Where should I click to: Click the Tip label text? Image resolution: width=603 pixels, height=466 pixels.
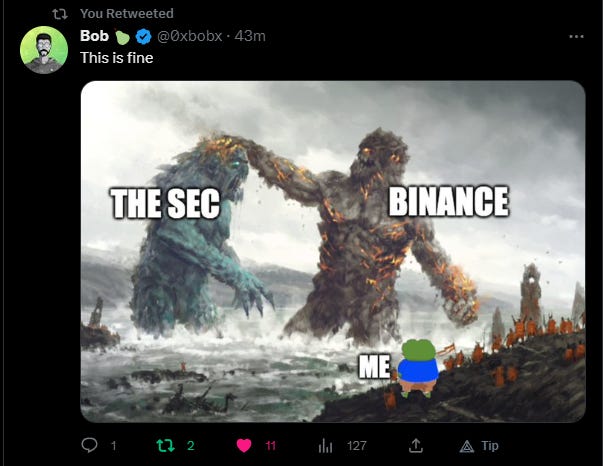tap(490, 446)
